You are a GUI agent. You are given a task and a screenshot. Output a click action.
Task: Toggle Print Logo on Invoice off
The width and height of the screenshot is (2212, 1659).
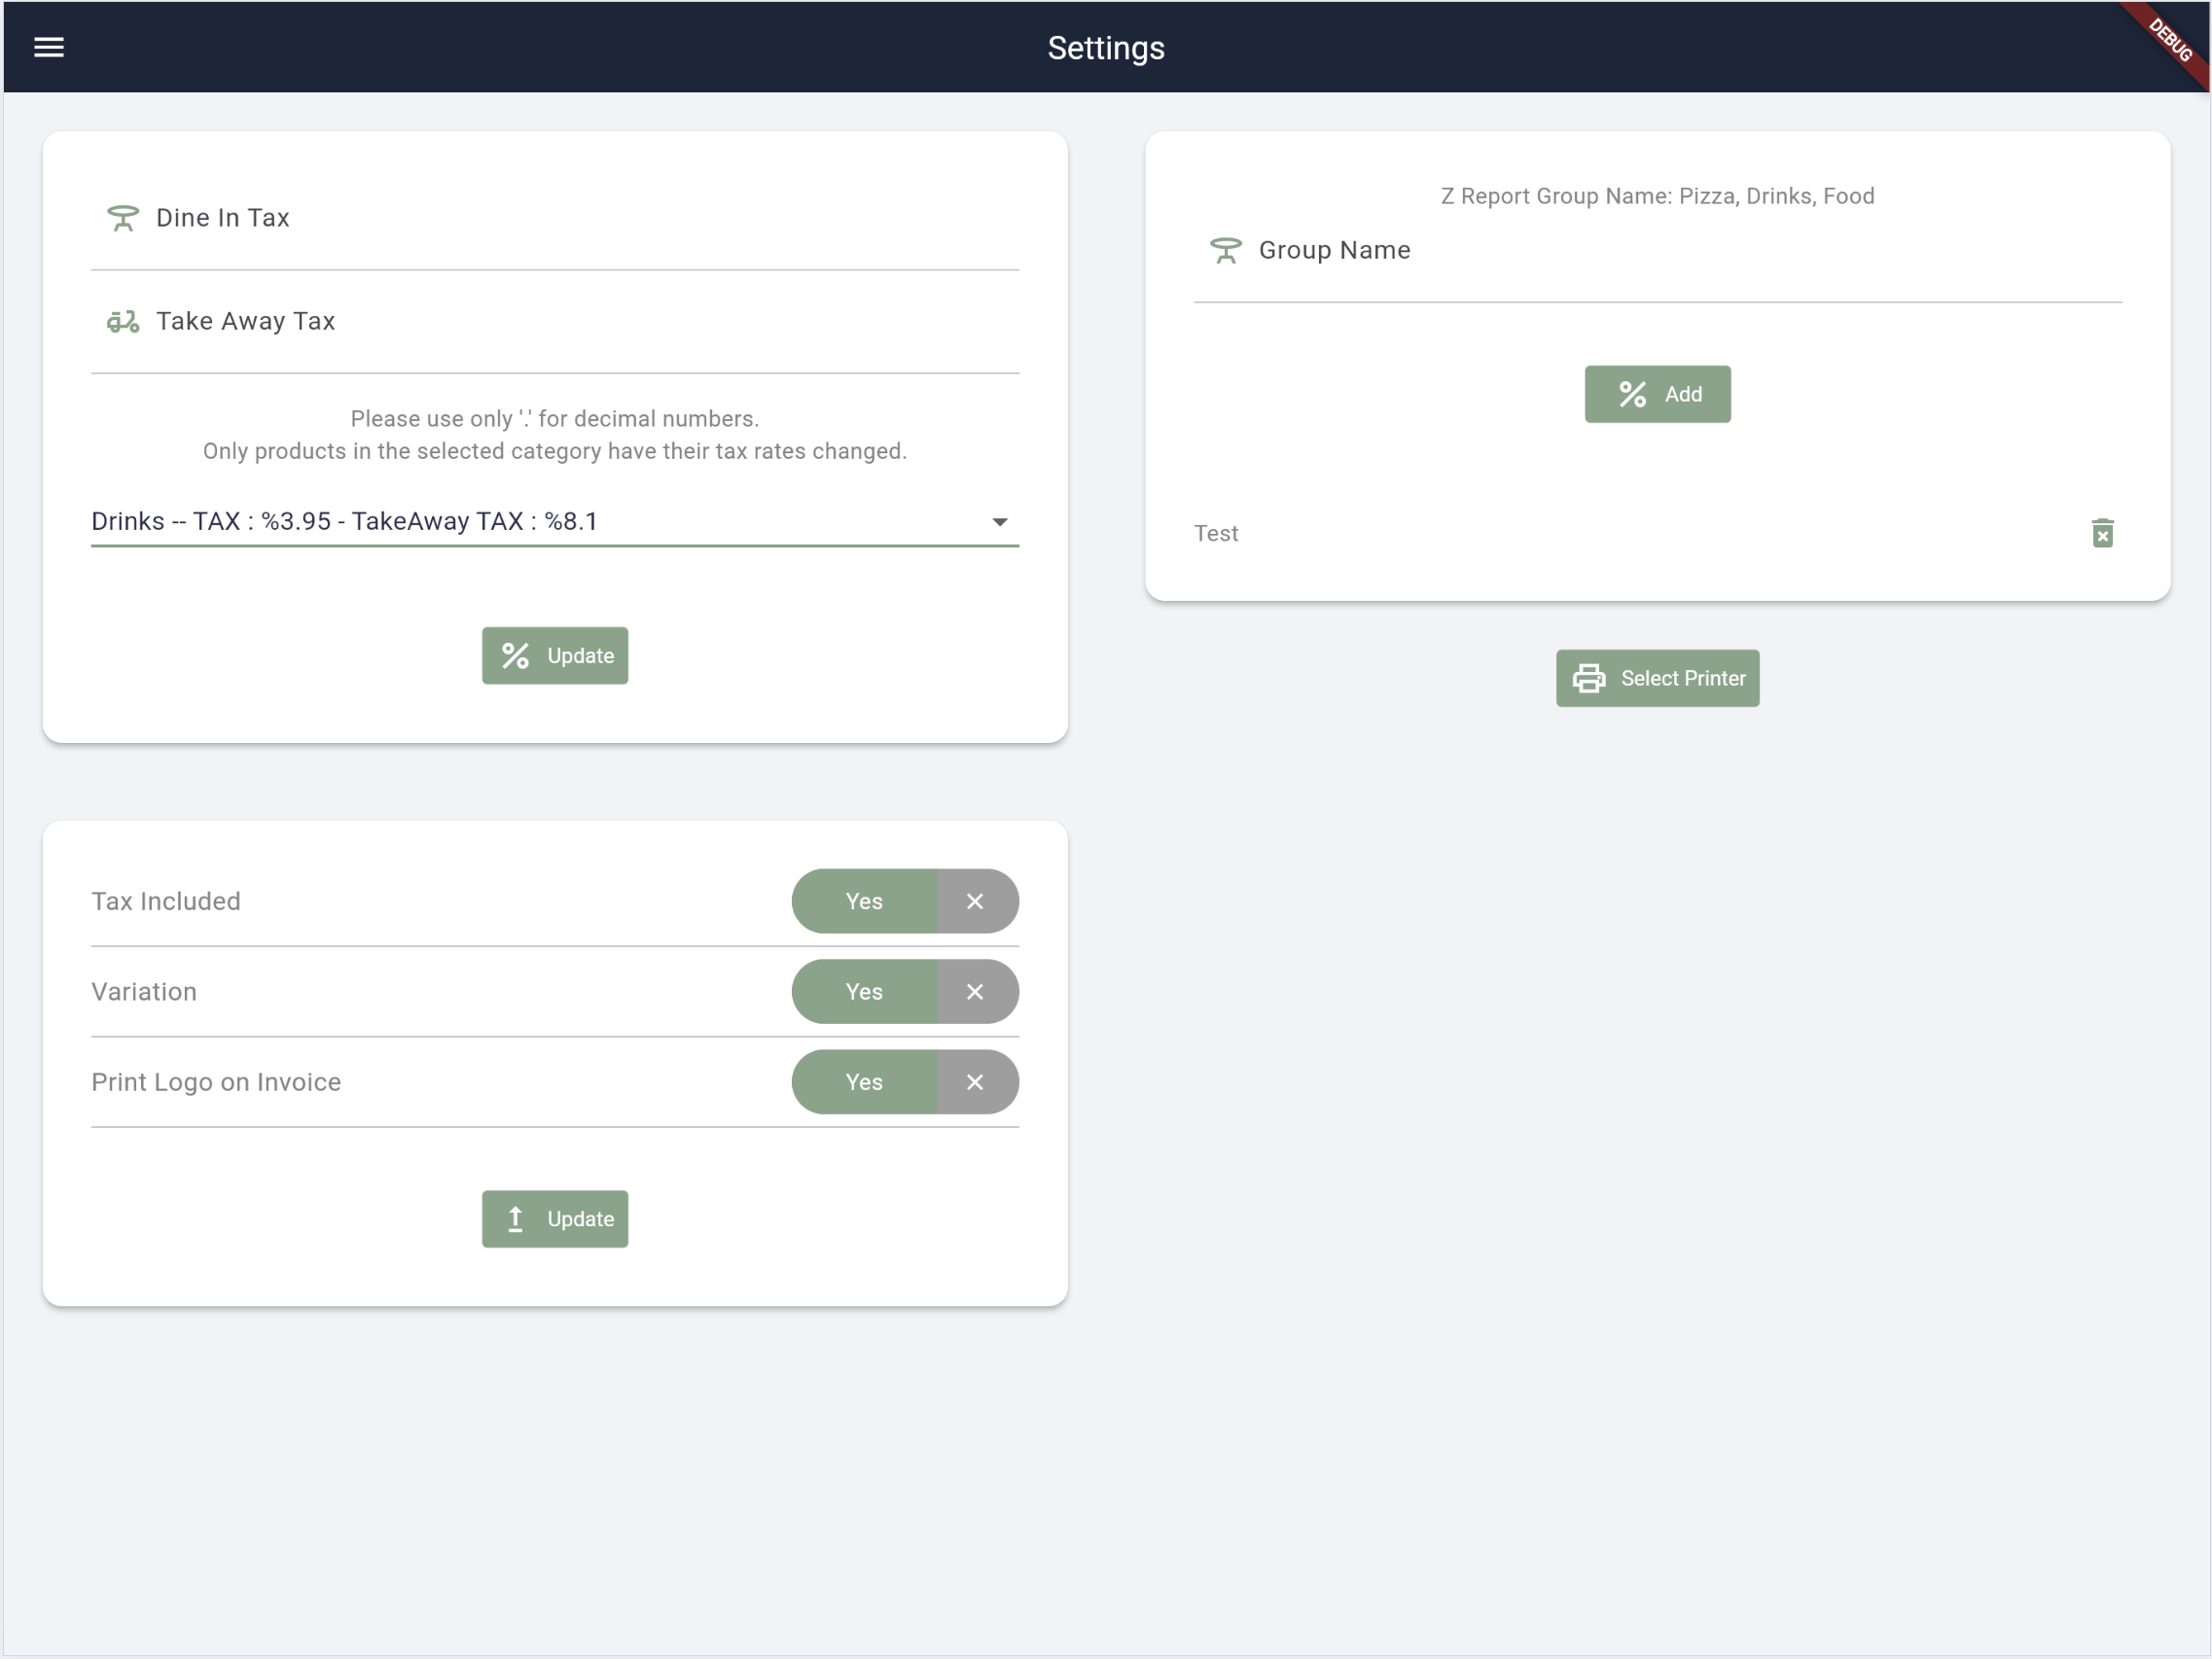973,1080
